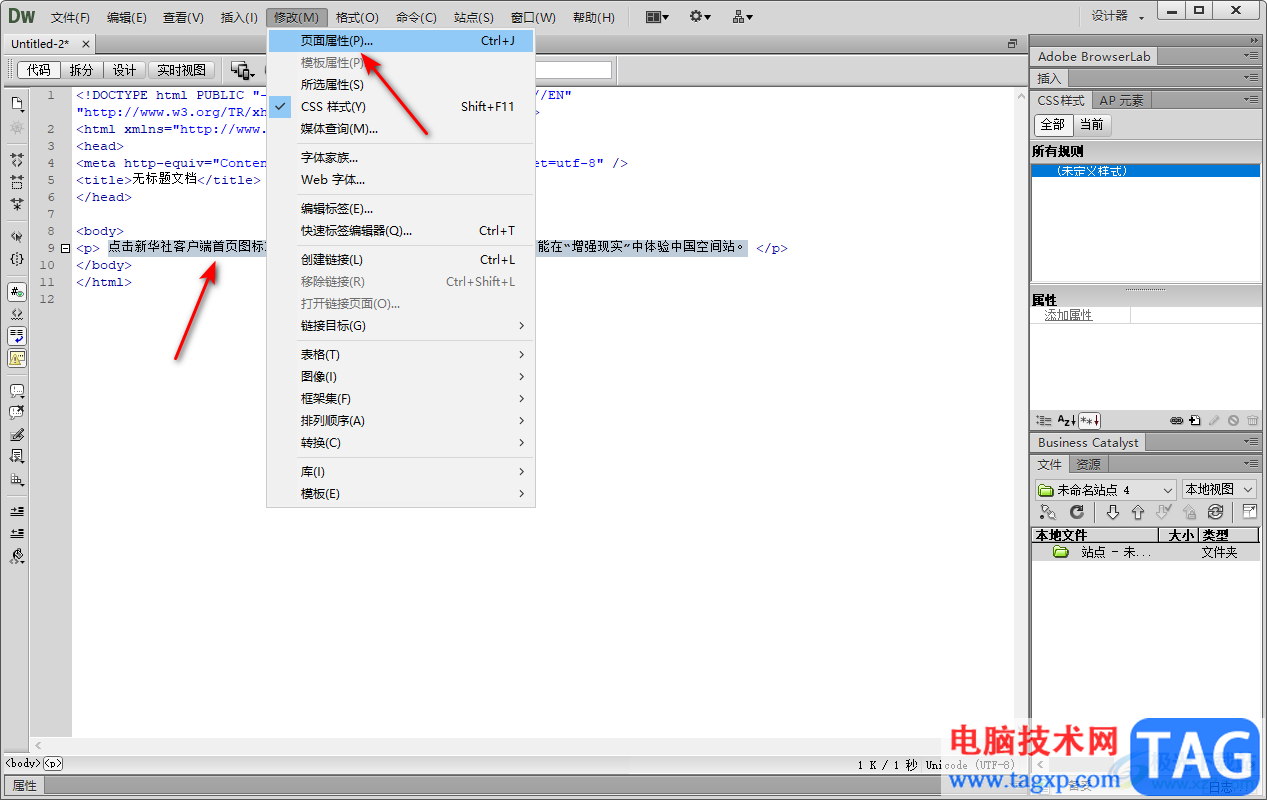This screenshot has width=1267, height=800.
Task: Expand 转换(C) submenu
Action: click(400, 443)
